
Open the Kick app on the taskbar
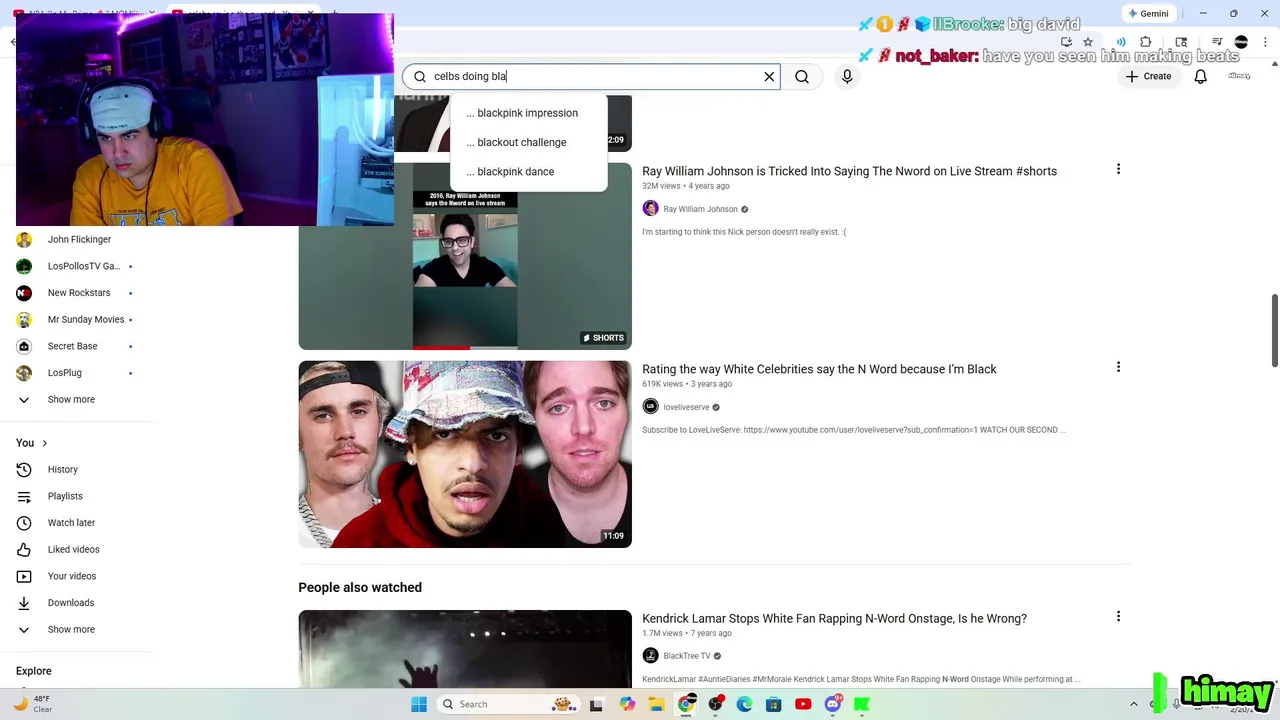point(861,704)
